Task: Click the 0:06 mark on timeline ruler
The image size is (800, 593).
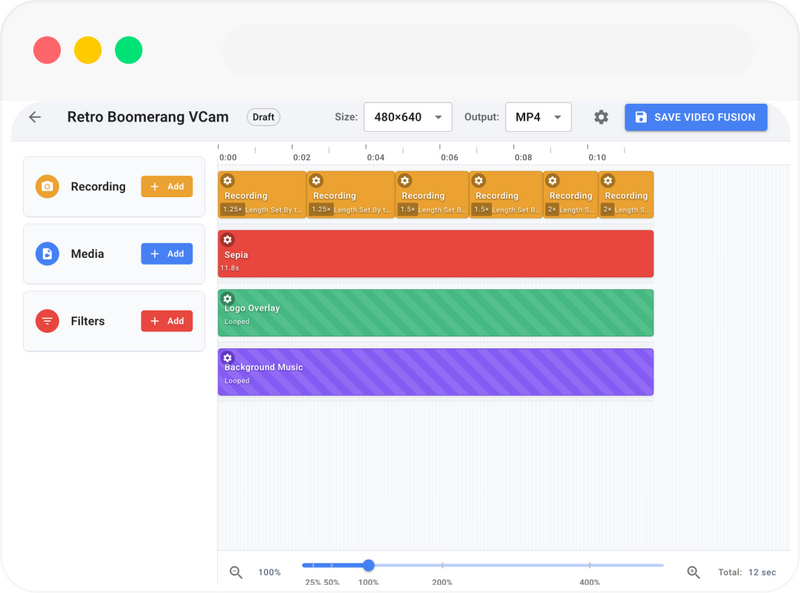Action: tap(449, 157)
